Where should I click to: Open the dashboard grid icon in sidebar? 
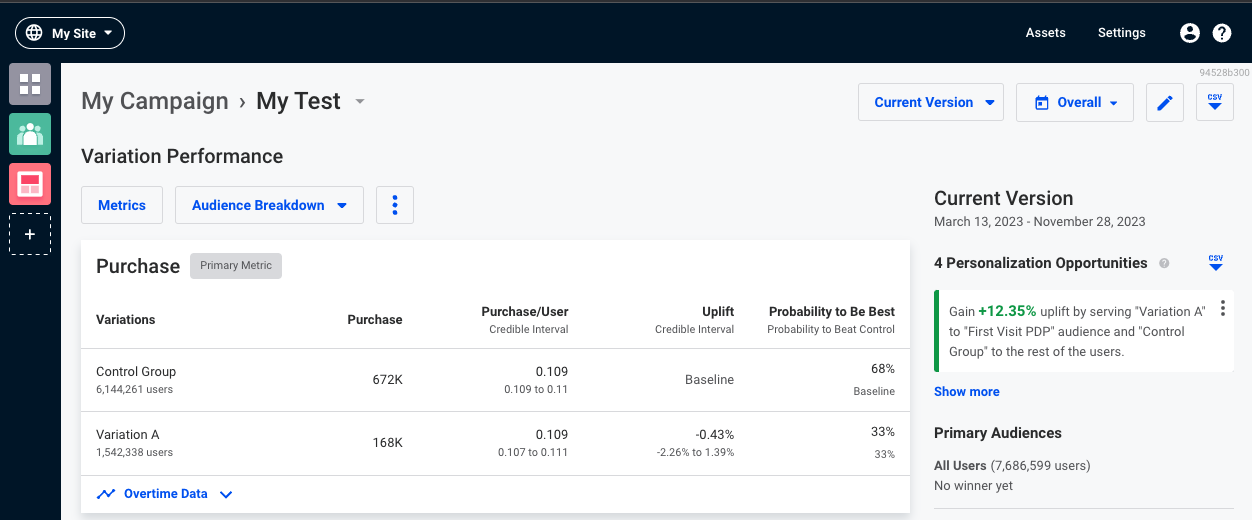click(30, 84)
